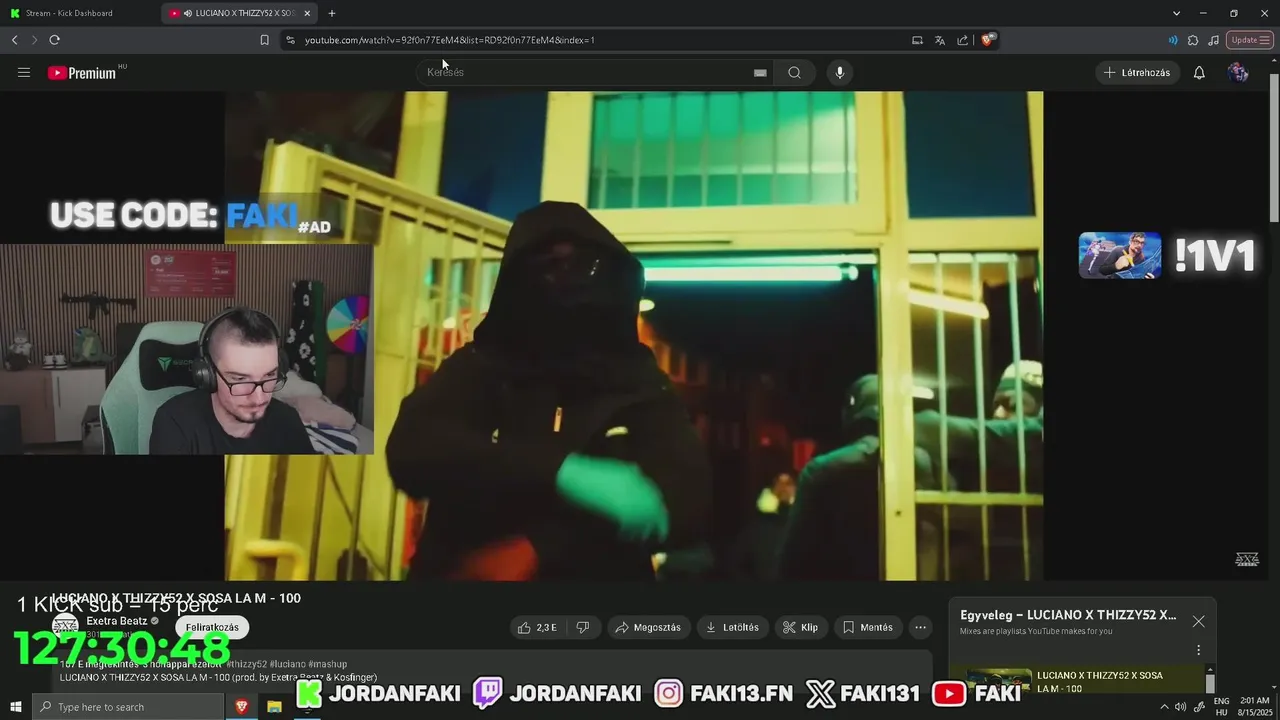Open the taskbar volume icon
Viewport: 1280px width, 720px height.
1180,707
